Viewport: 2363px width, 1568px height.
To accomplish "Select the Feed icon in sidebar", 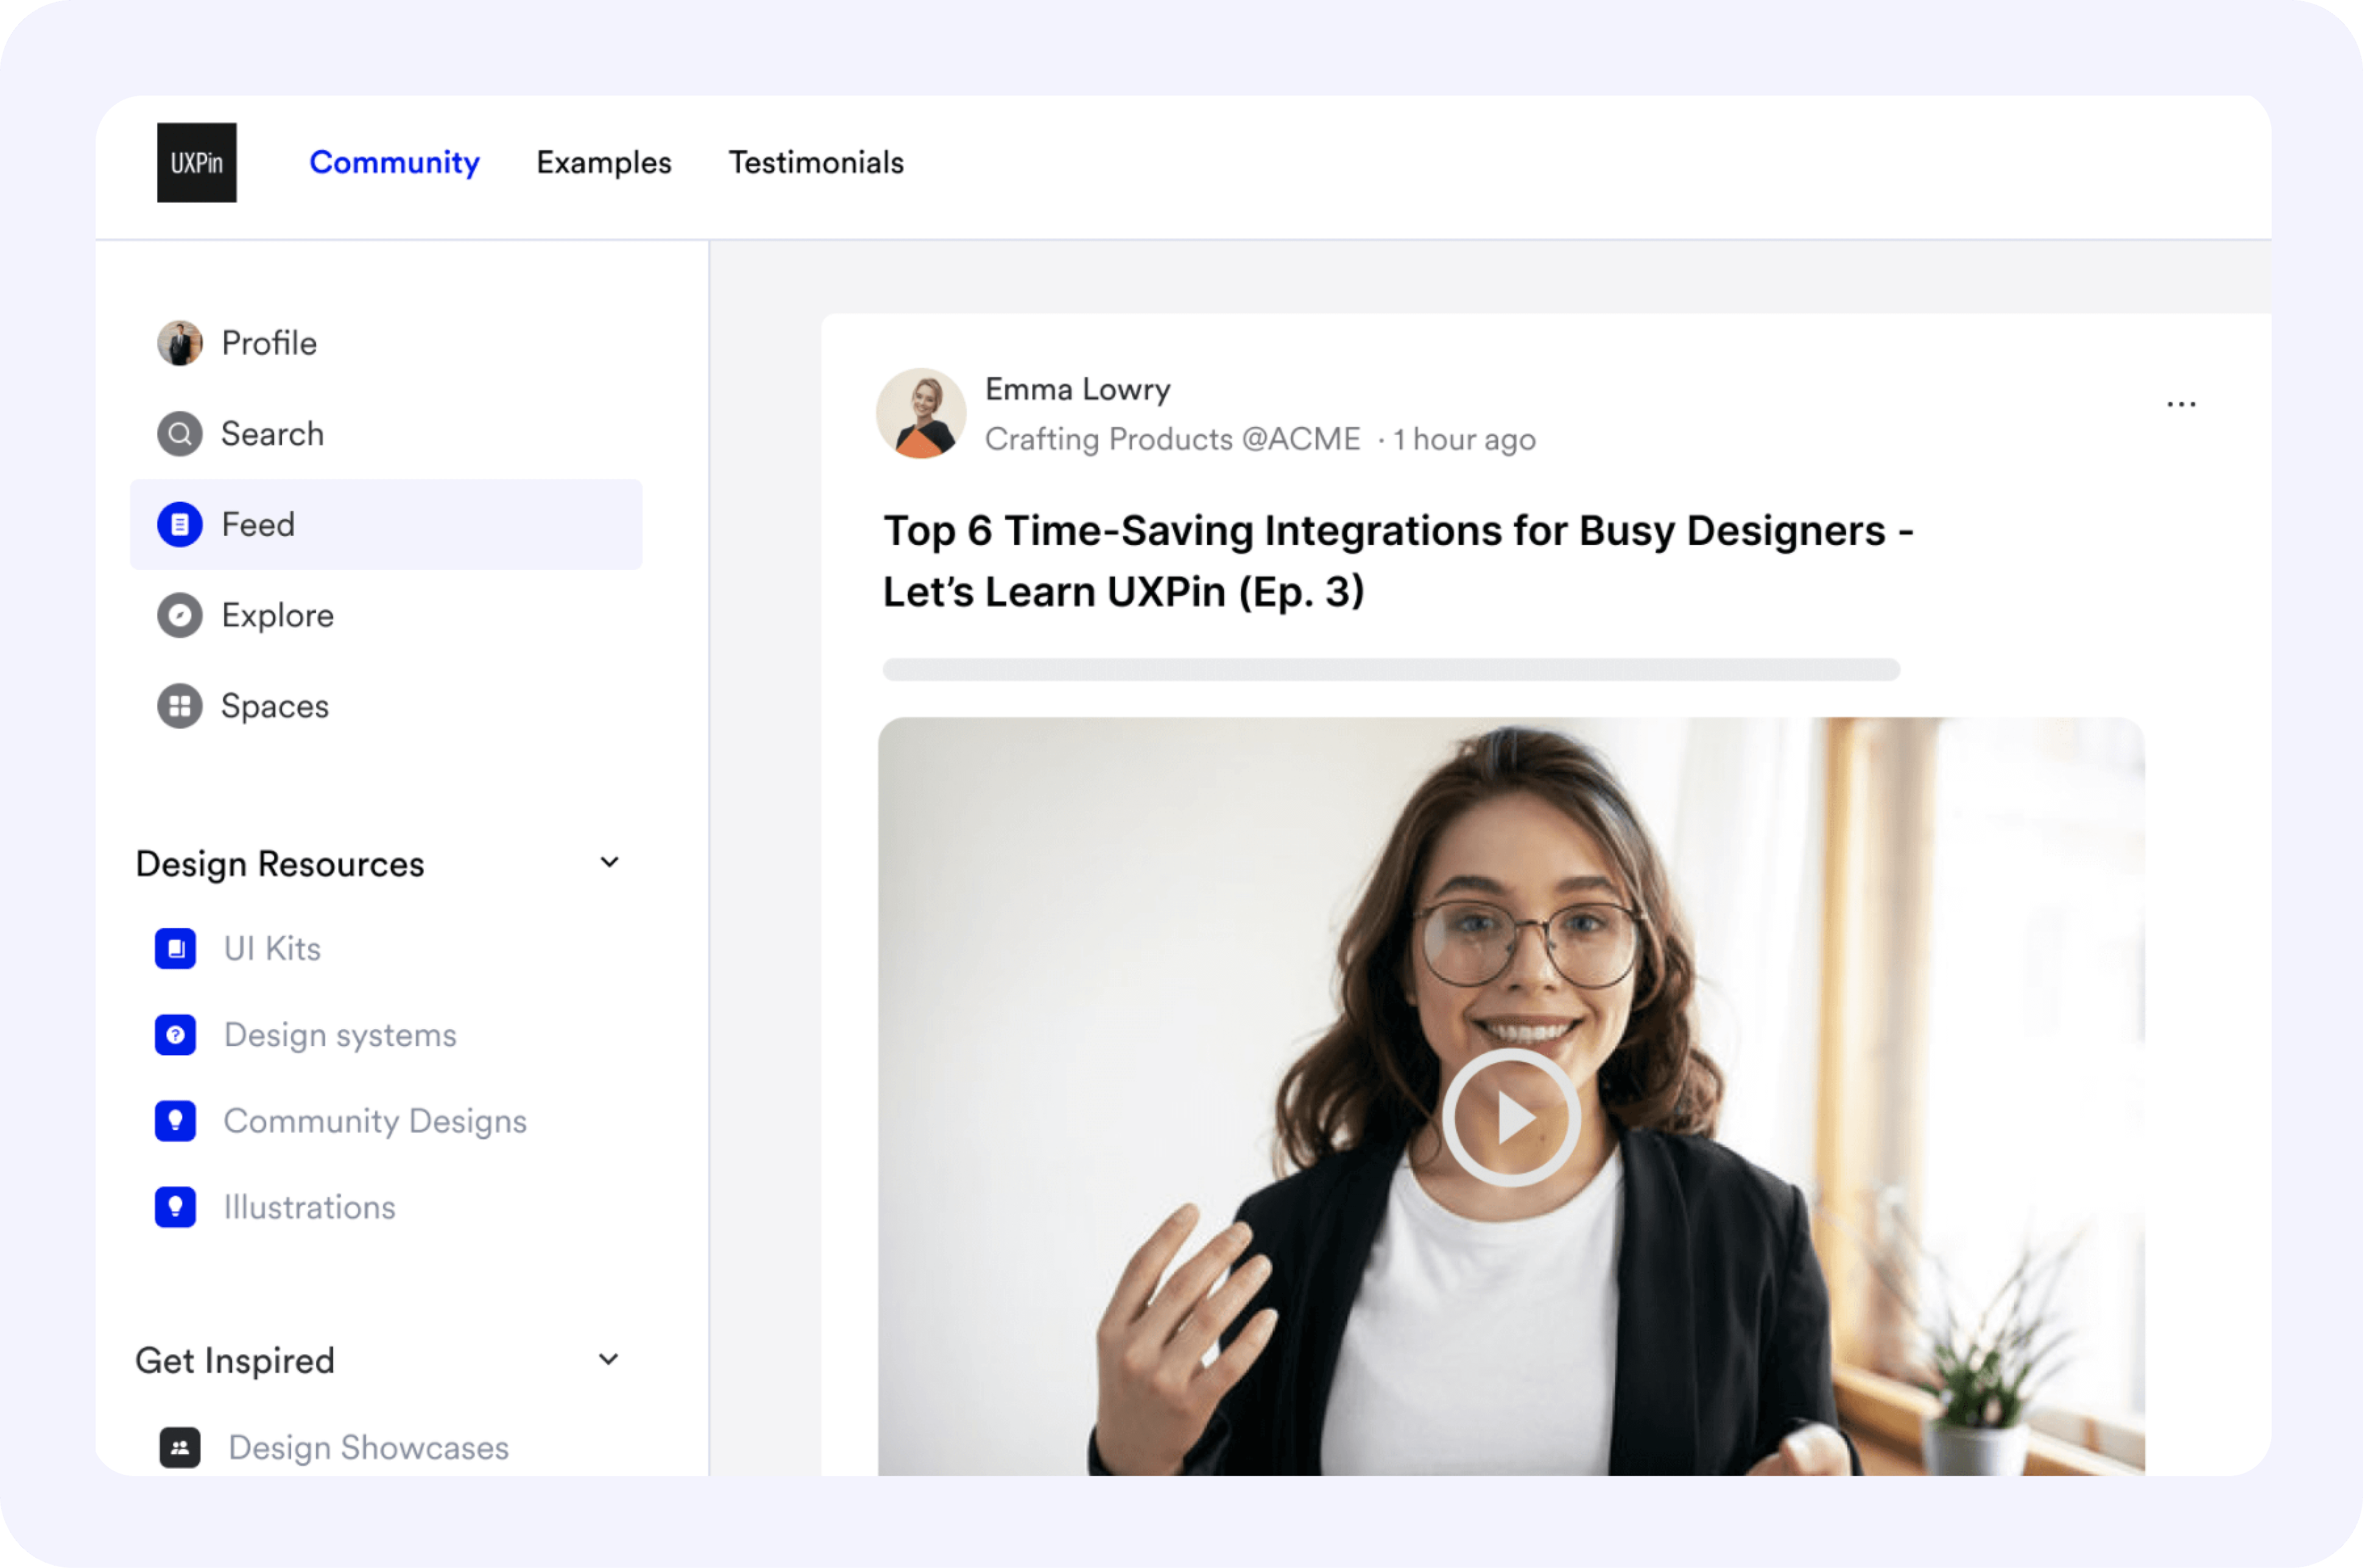I will tap(180, 524).
